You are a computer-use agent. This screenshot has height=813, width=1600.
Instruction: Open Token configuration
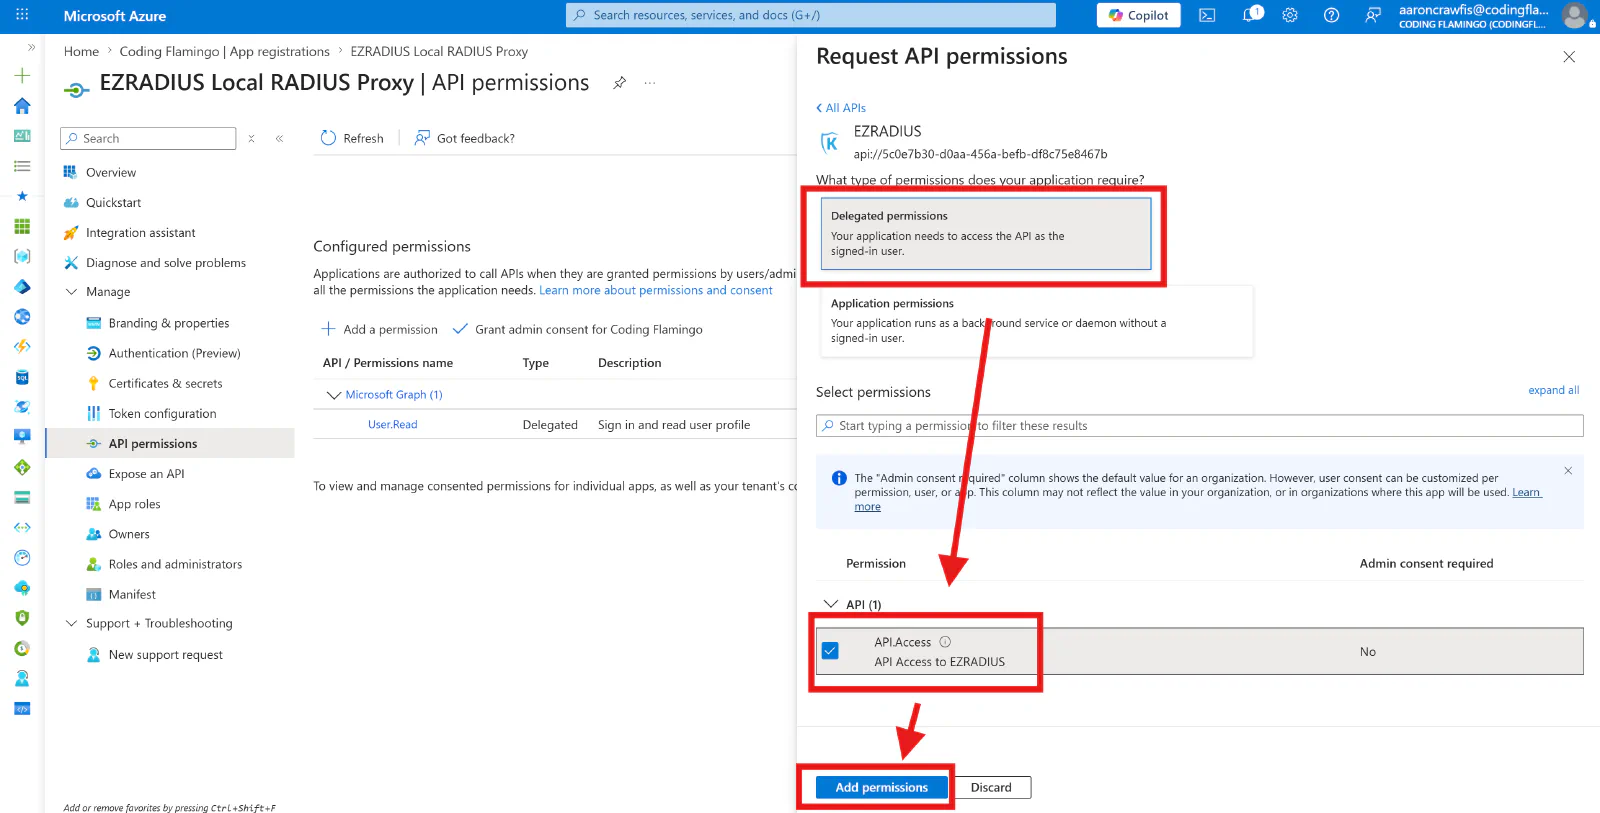pos(162,413)
